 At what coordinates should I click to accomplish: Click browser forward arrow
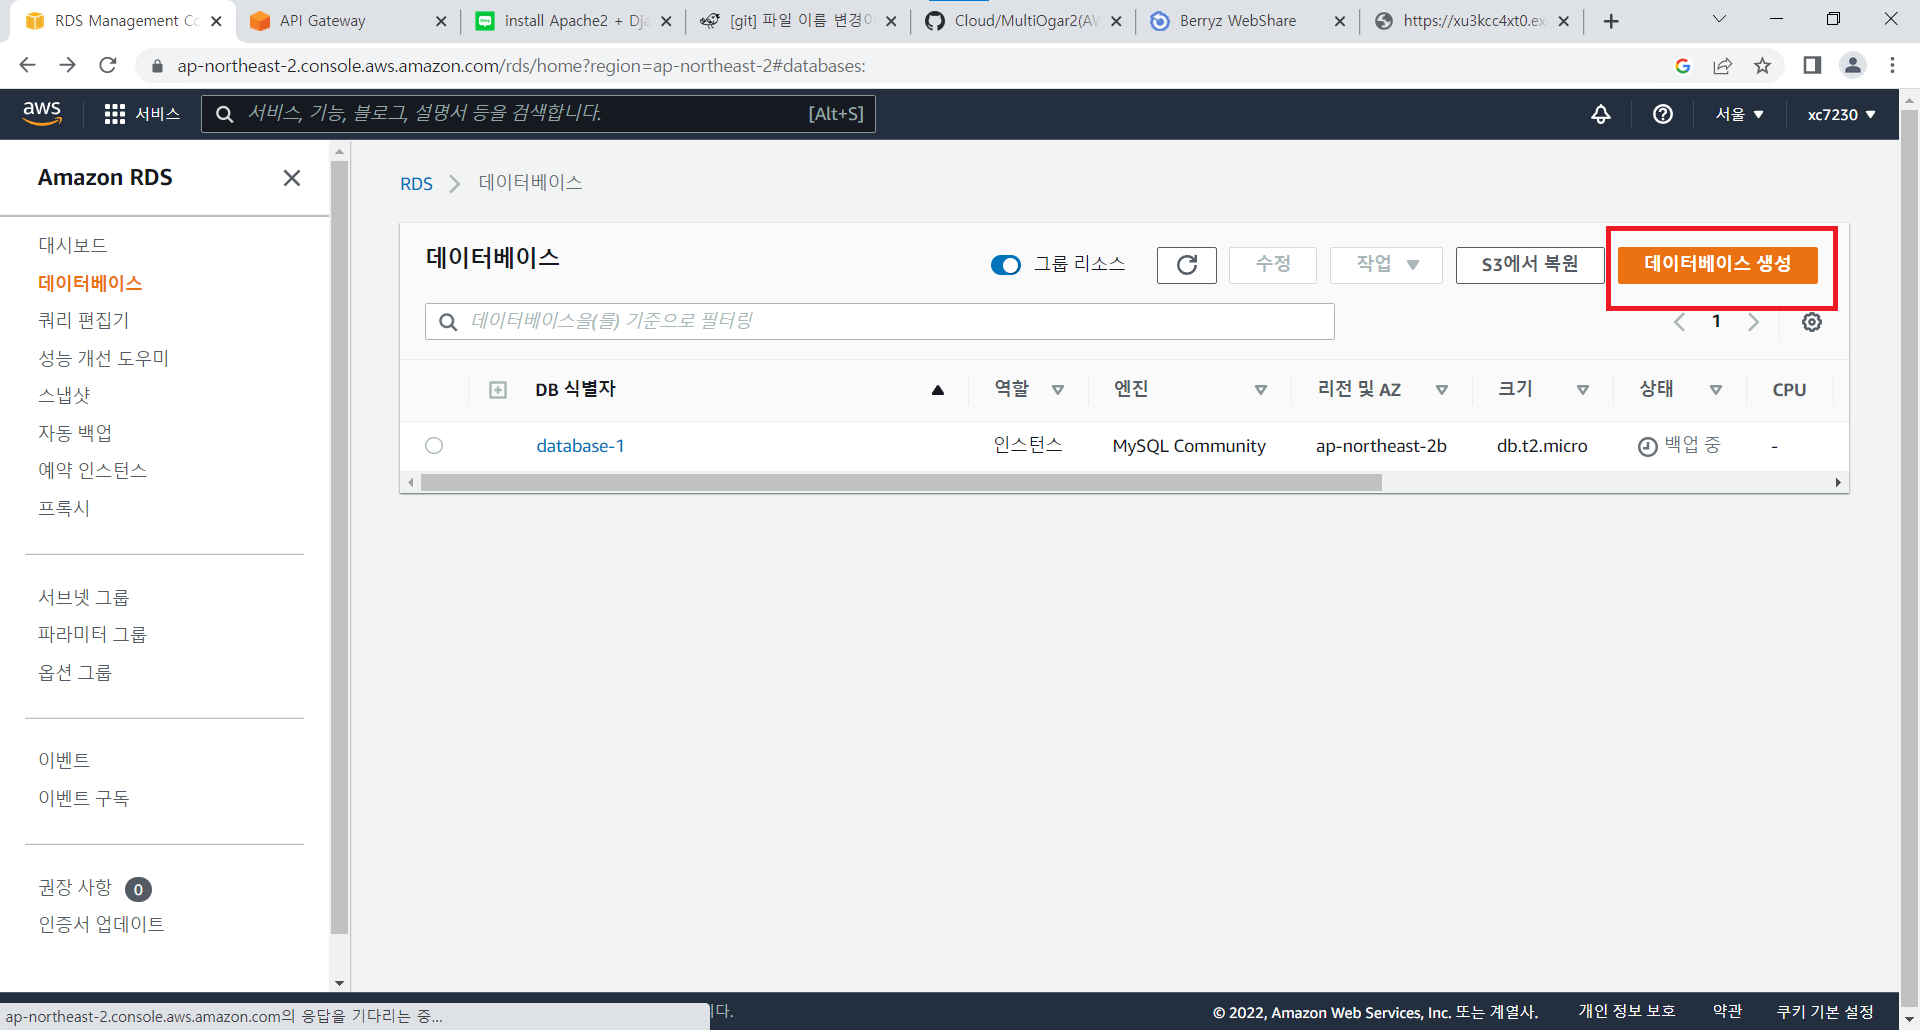67,65
